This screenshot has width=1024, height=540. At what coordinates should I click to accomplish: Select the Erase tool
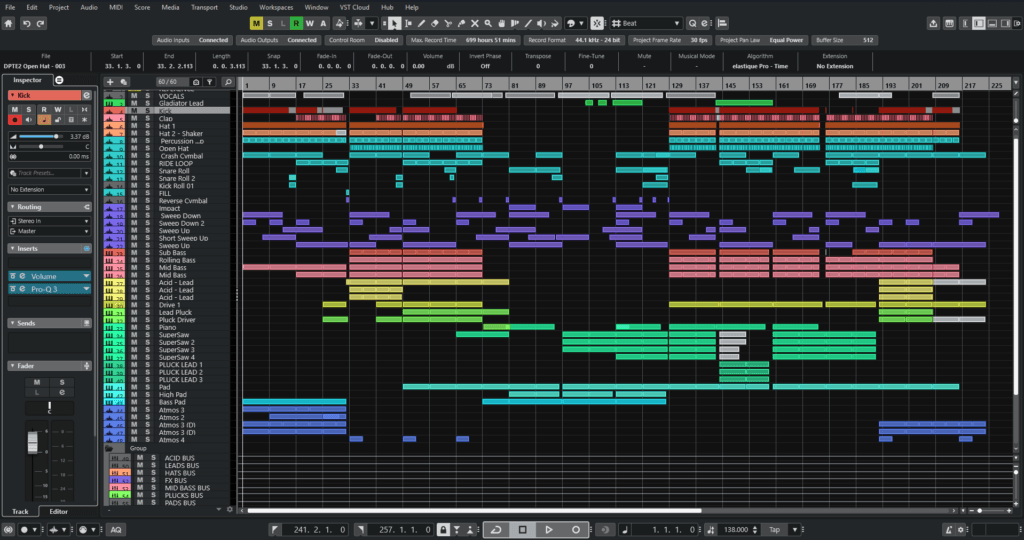[x=434, y=24]
